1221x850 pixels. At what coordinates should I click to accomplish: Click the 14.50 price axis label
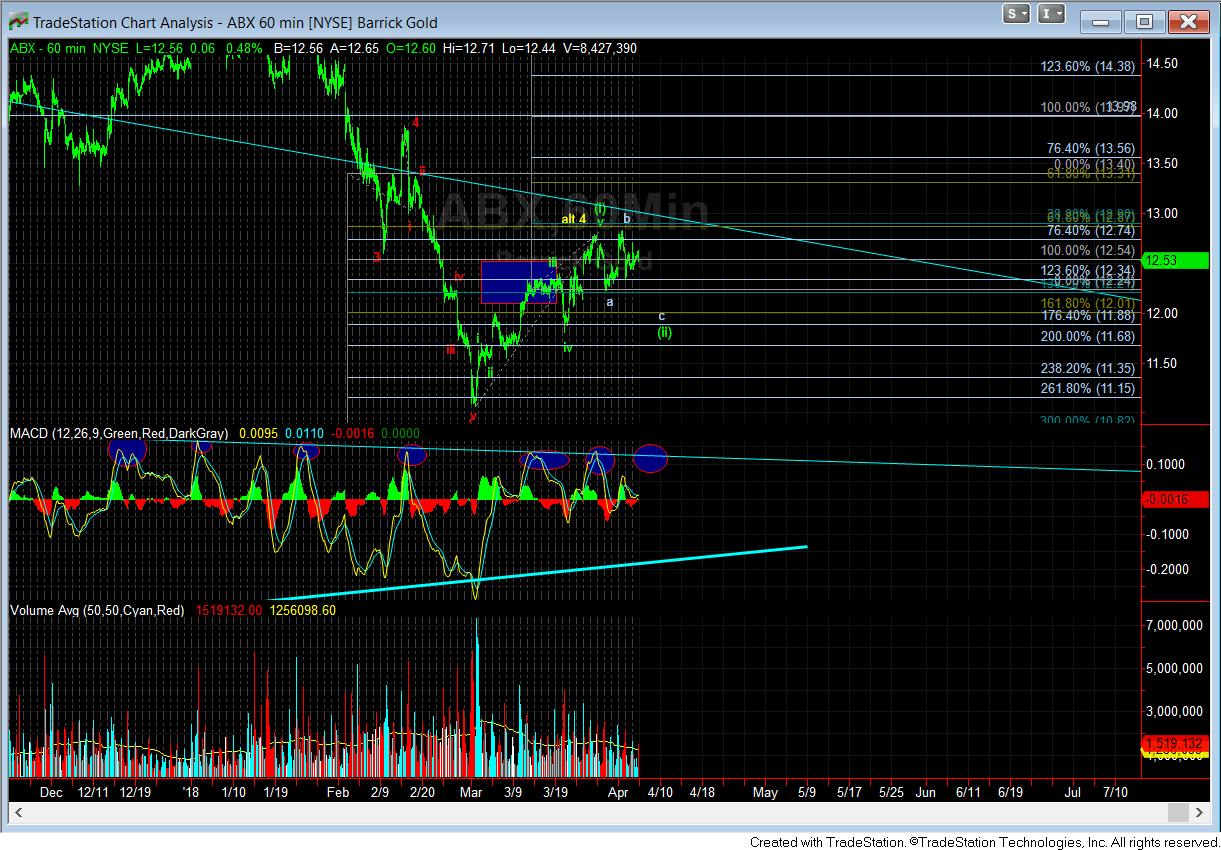point(1162,63)
